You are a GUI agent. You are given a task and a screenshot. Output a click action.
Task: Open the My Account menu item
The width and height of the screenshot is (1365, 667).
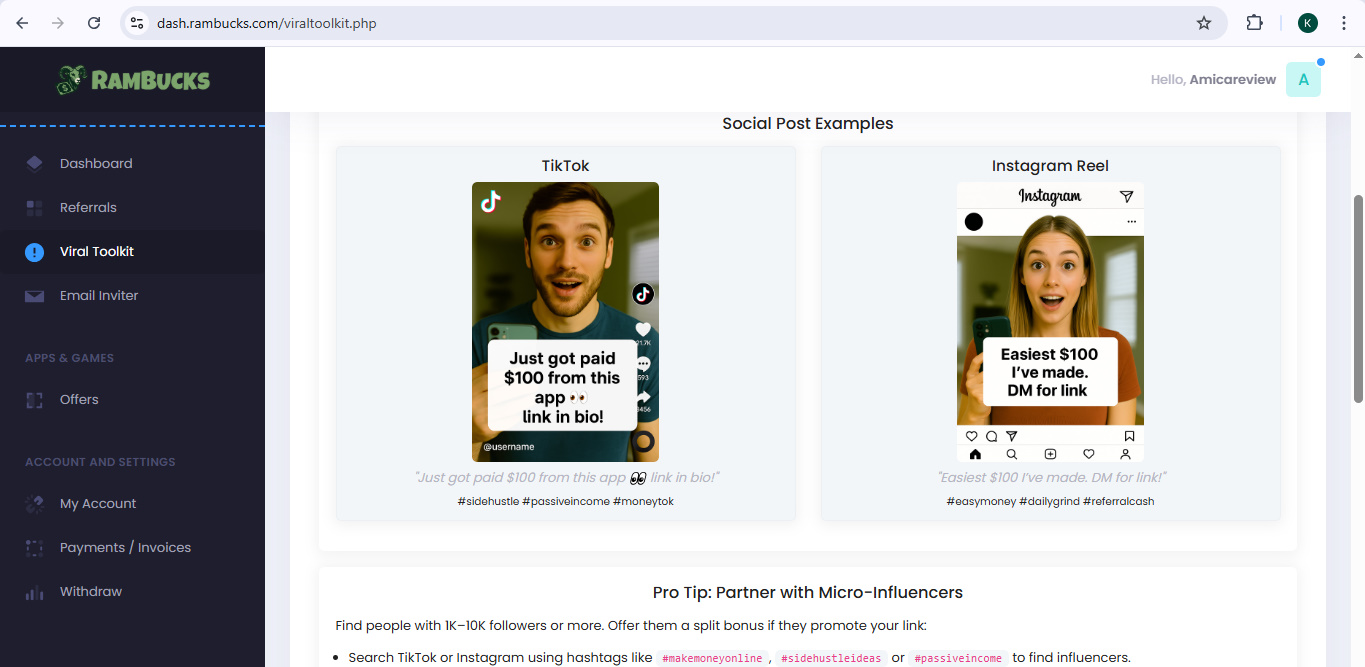[98, 504]
